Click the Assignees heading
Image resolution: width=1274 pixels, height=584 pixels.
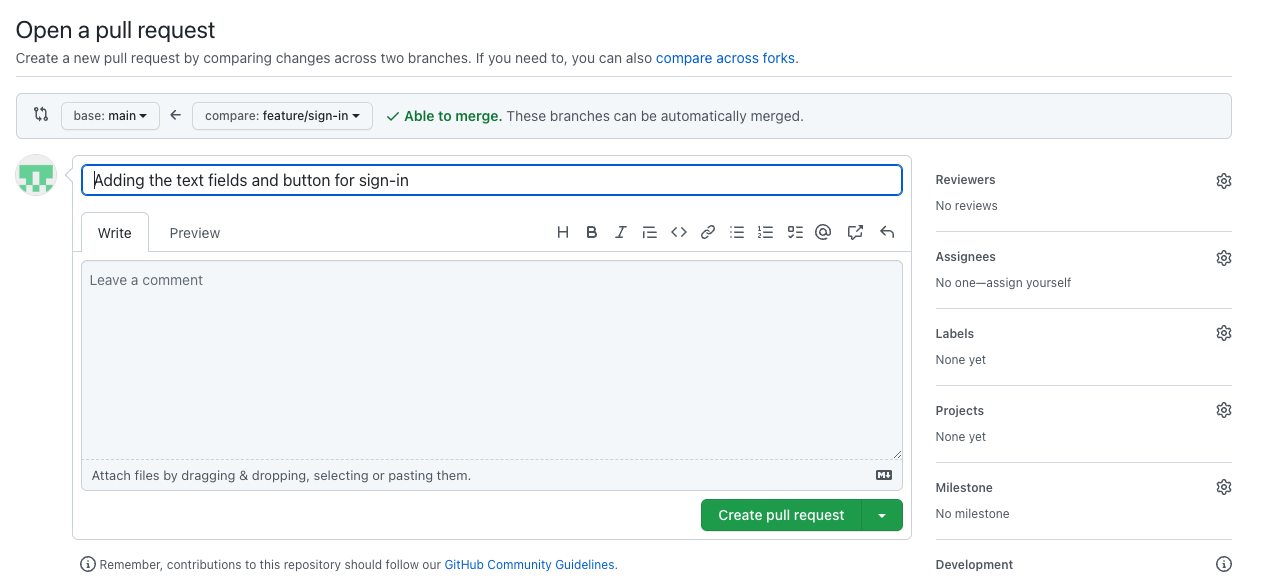[x=965, y=257]
